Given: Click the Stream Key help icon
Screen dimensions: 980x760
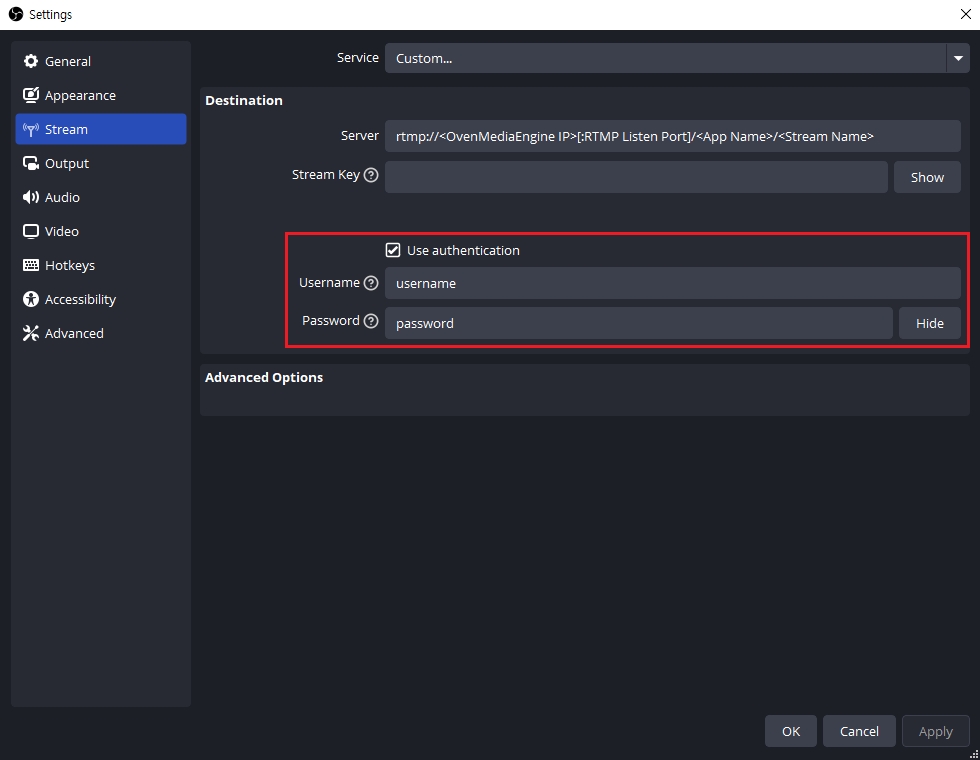Looking at the screenshot, I should pyautogui.click(x=371, y=175).
